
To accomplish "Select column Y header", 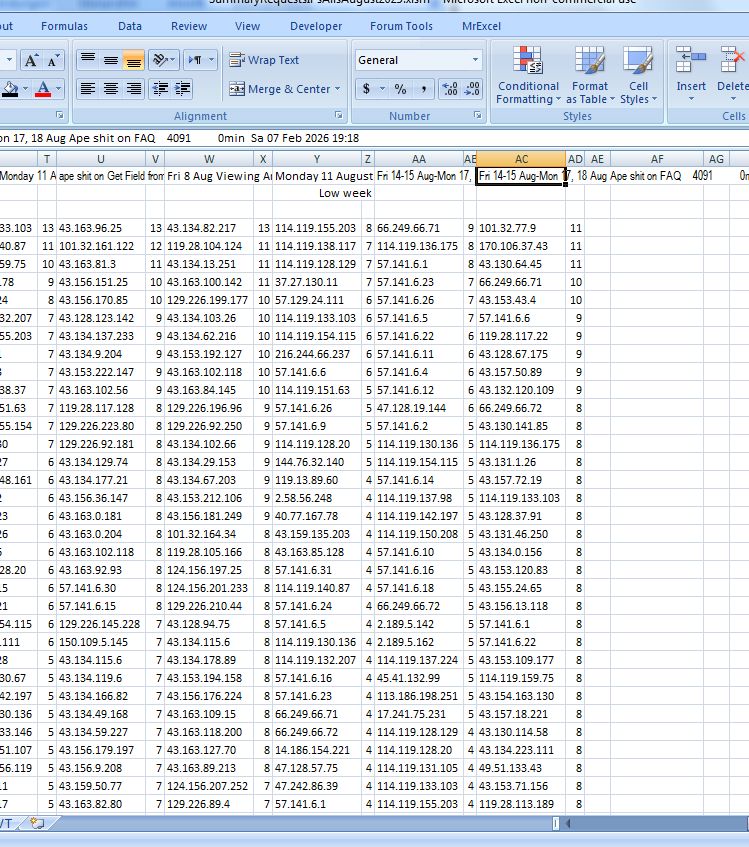I will pos(317,159).
